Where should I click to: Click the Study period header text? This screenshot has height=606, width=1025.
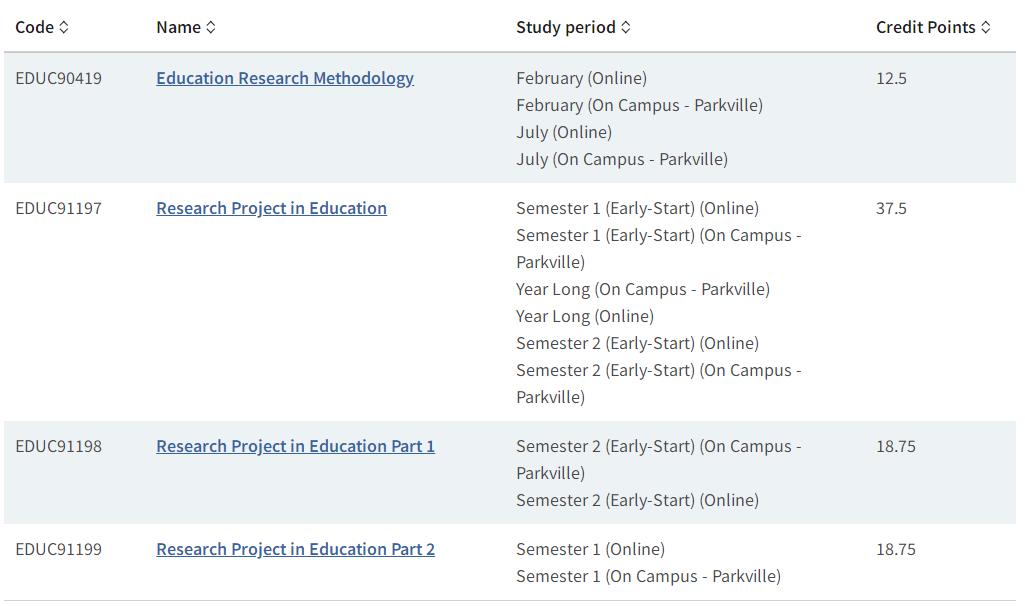[x=566, y=27]
